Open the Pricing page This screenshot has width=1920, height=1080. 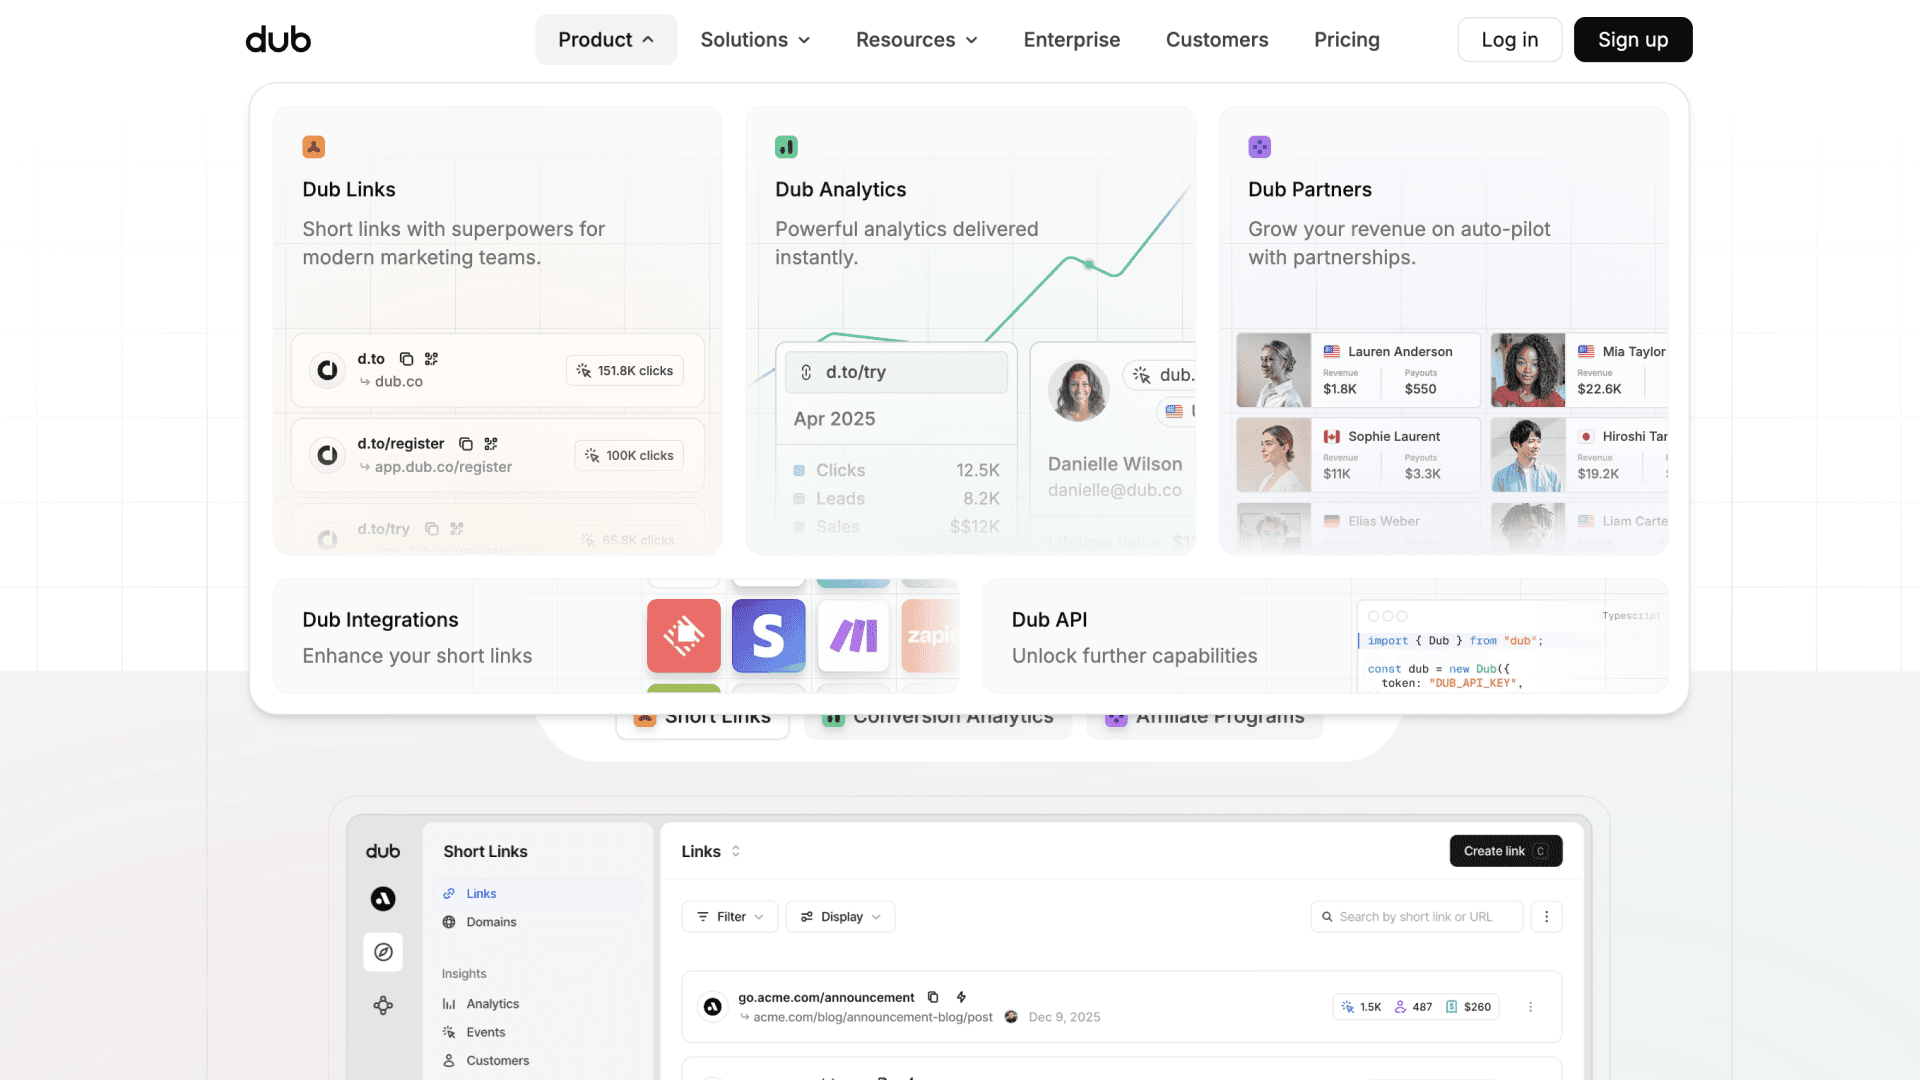[1346, 40]
